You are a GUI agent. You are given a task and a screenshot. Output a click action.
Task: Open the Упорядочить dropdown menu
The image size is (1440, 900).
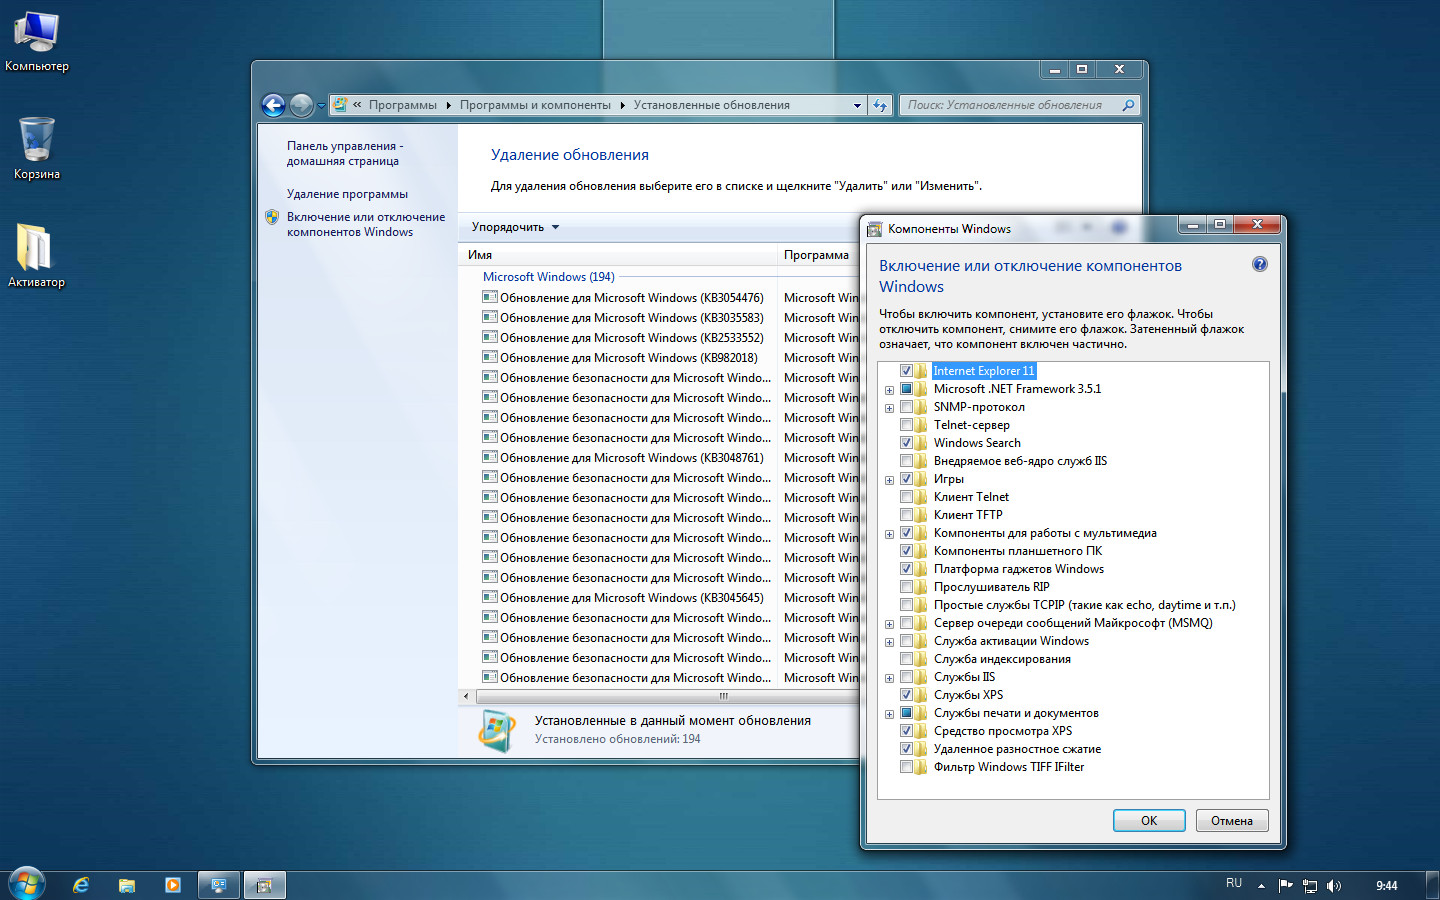(x=515, y=227)
